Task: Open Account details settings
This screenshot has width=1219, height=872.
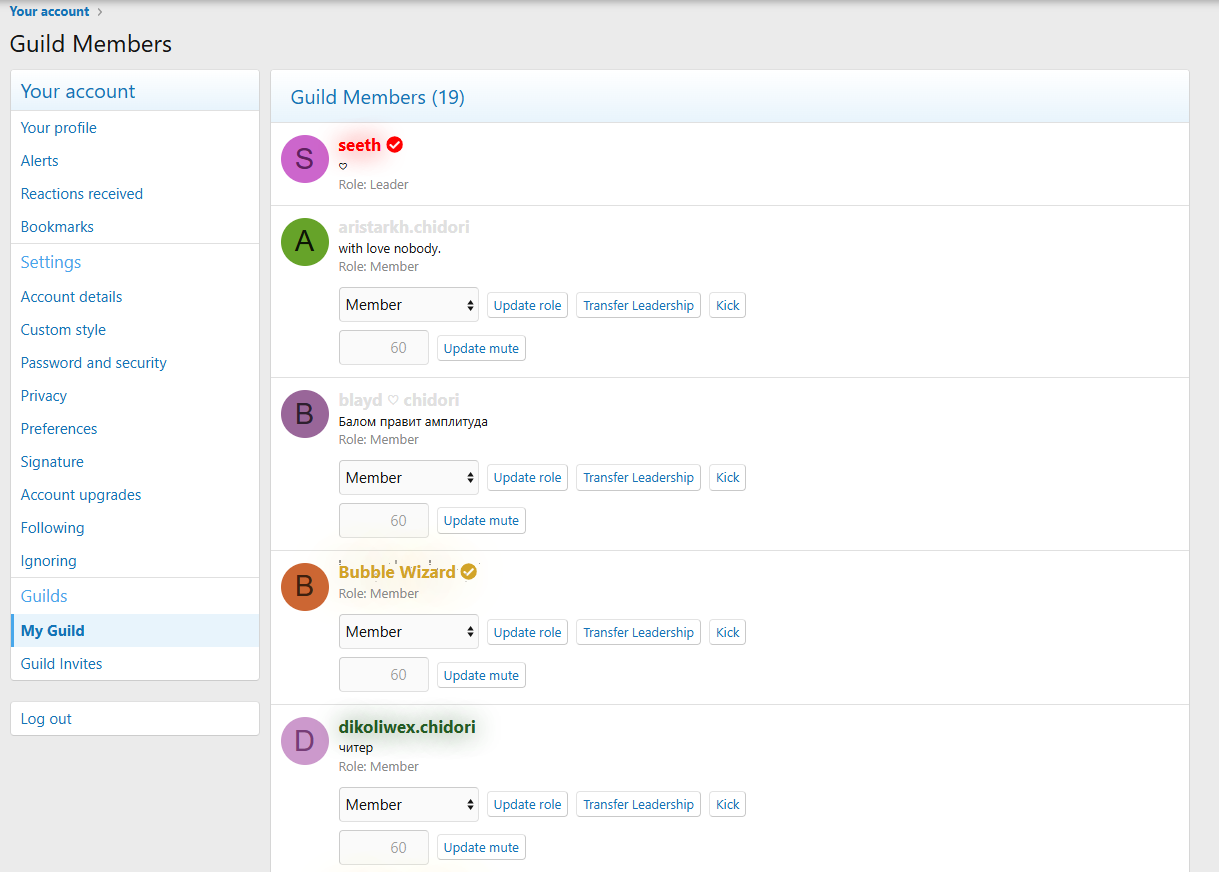Action: pos(135,297)
